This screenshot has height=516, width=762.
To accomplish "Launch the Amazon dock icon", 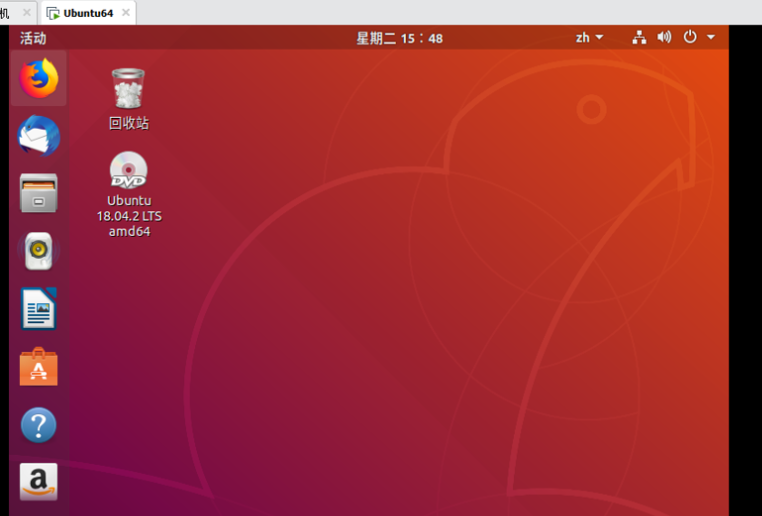I will [38, 482].
